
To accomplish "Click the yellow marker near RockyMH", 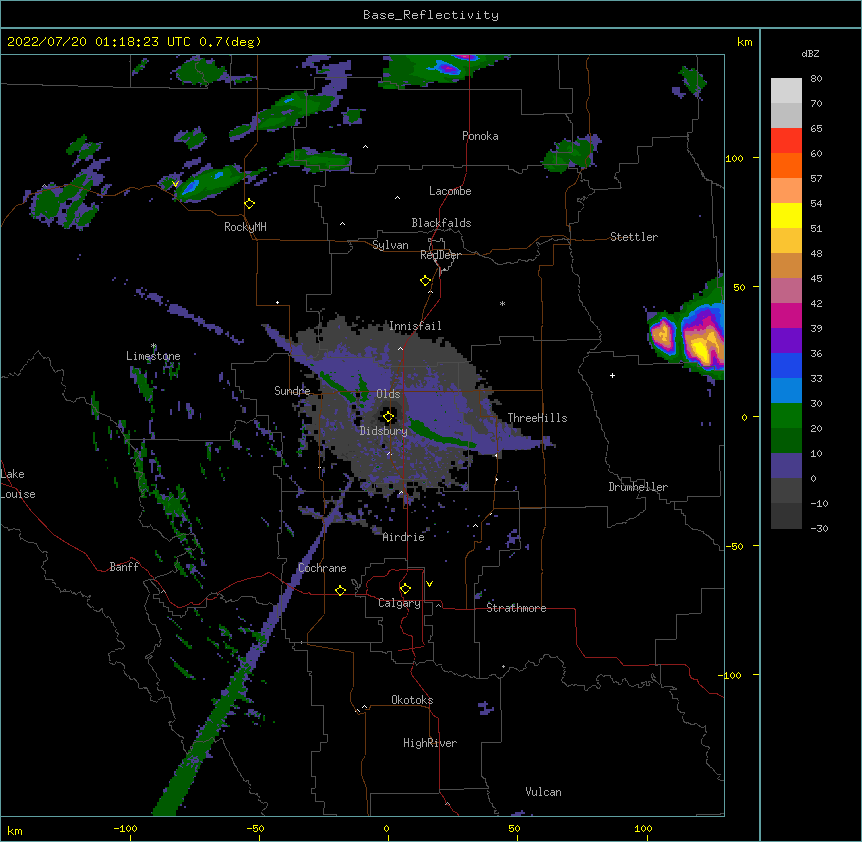I will tap(249, 203).
